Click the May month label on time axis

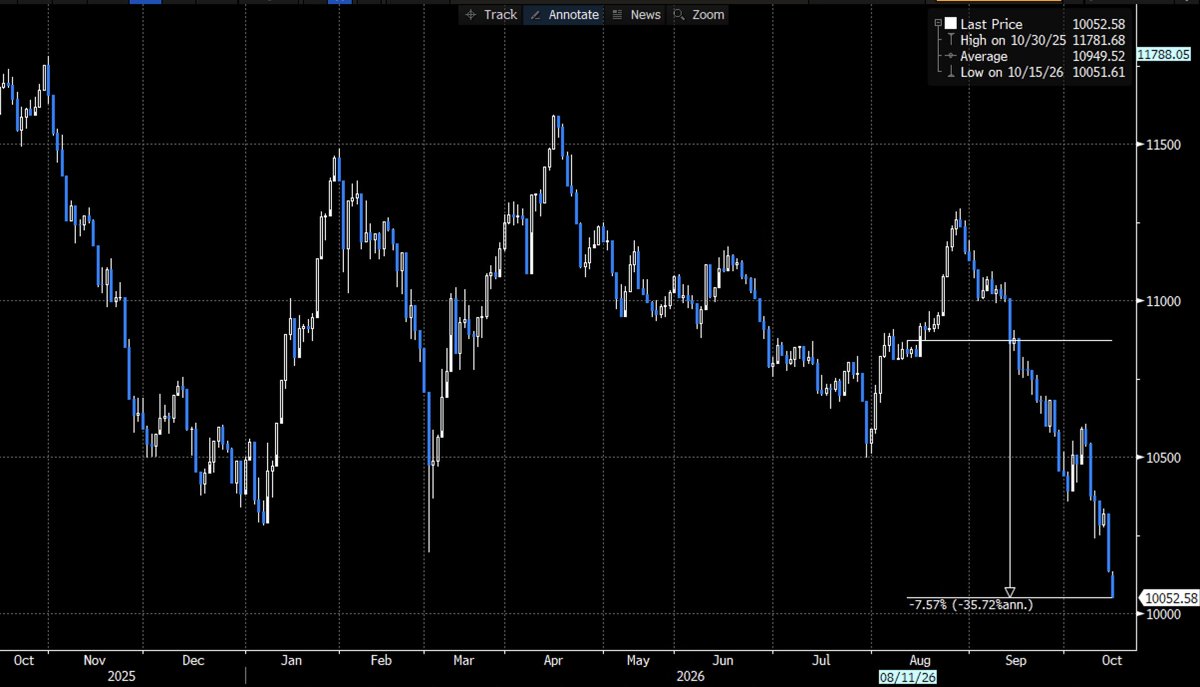tap(637, 660)
